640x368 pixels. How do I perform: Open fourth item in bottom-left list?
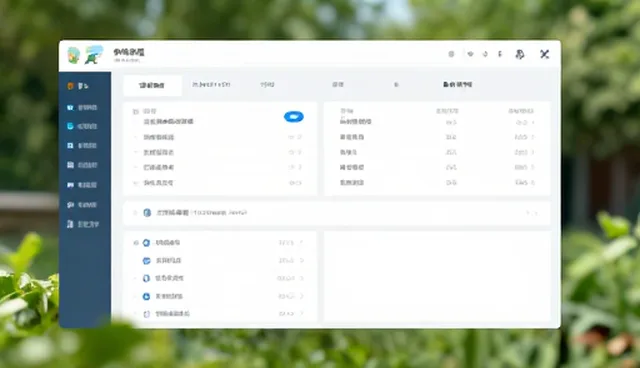[219, 296]
